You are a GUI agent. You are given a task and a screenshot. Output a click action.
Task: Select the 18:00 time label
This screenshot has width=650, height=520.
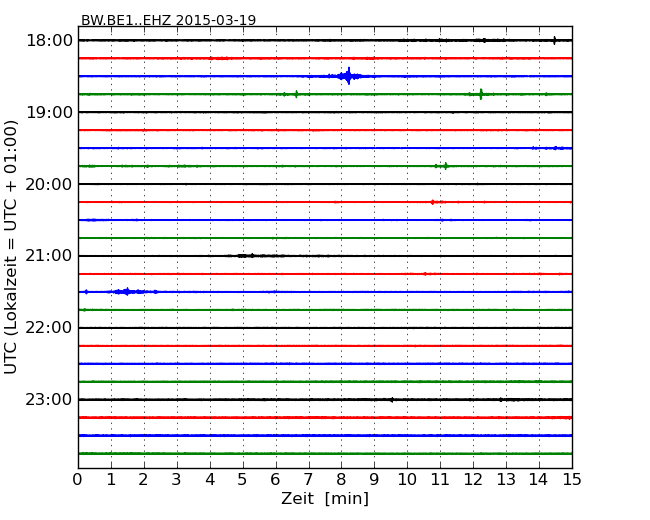49,41
